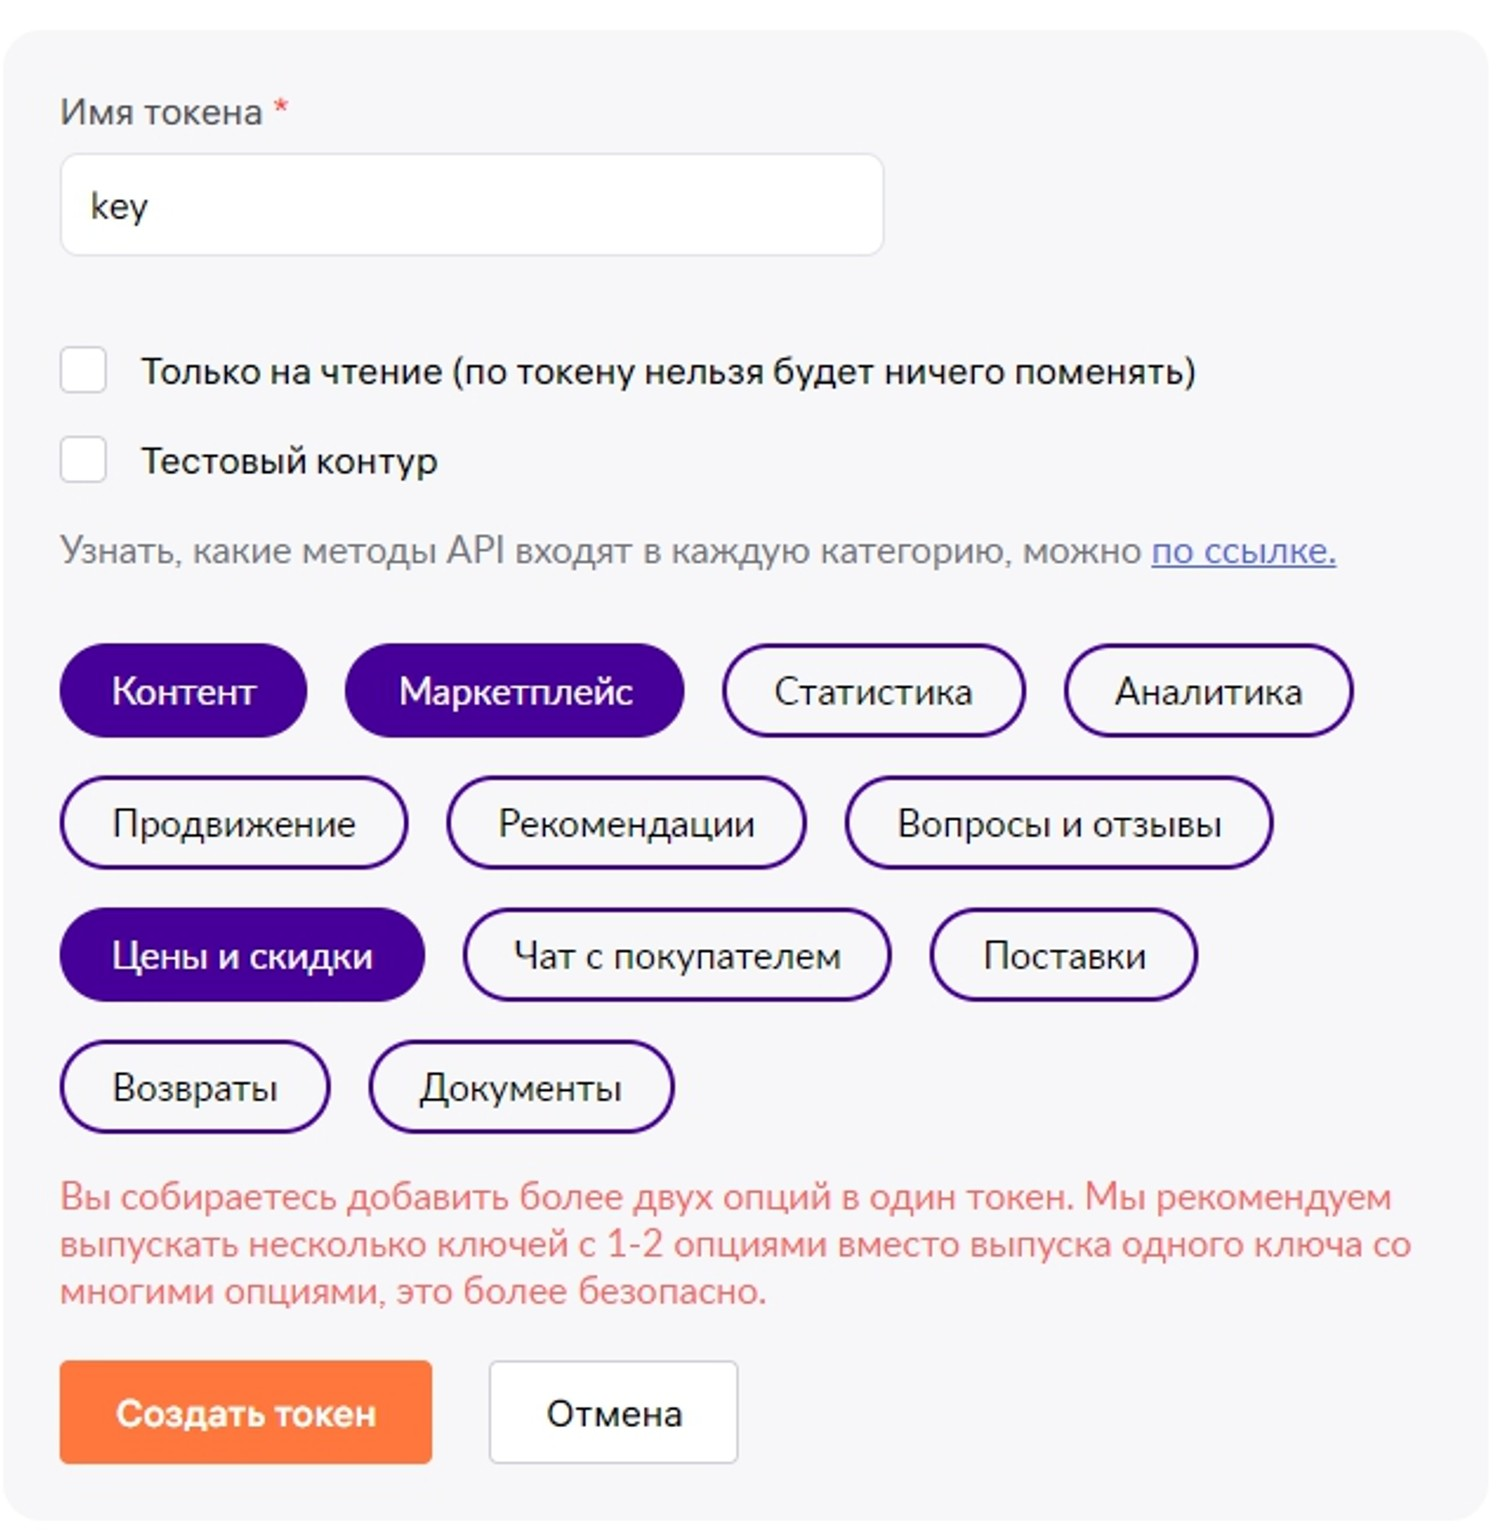Select the Статистика category chip

pyautogui.click(x=873, y=691)
